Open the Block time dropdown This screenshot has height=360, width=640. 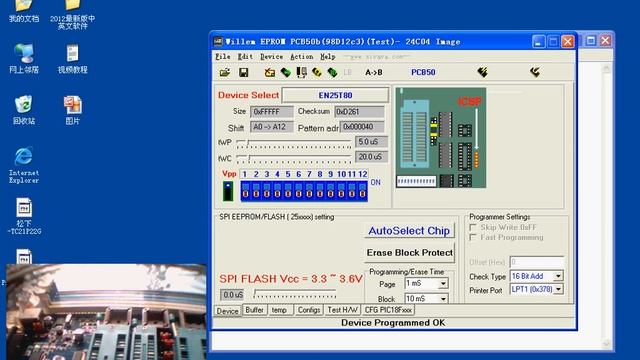443,299
